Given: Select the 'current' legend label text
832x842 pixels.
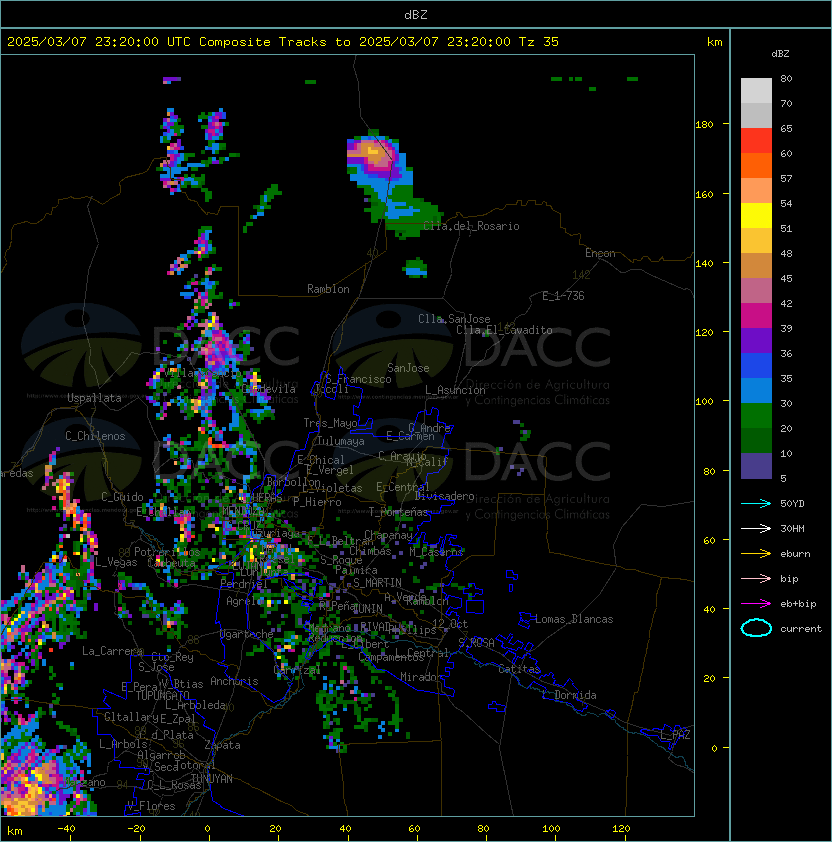Looking at the screenshot, I should point(801,629).
